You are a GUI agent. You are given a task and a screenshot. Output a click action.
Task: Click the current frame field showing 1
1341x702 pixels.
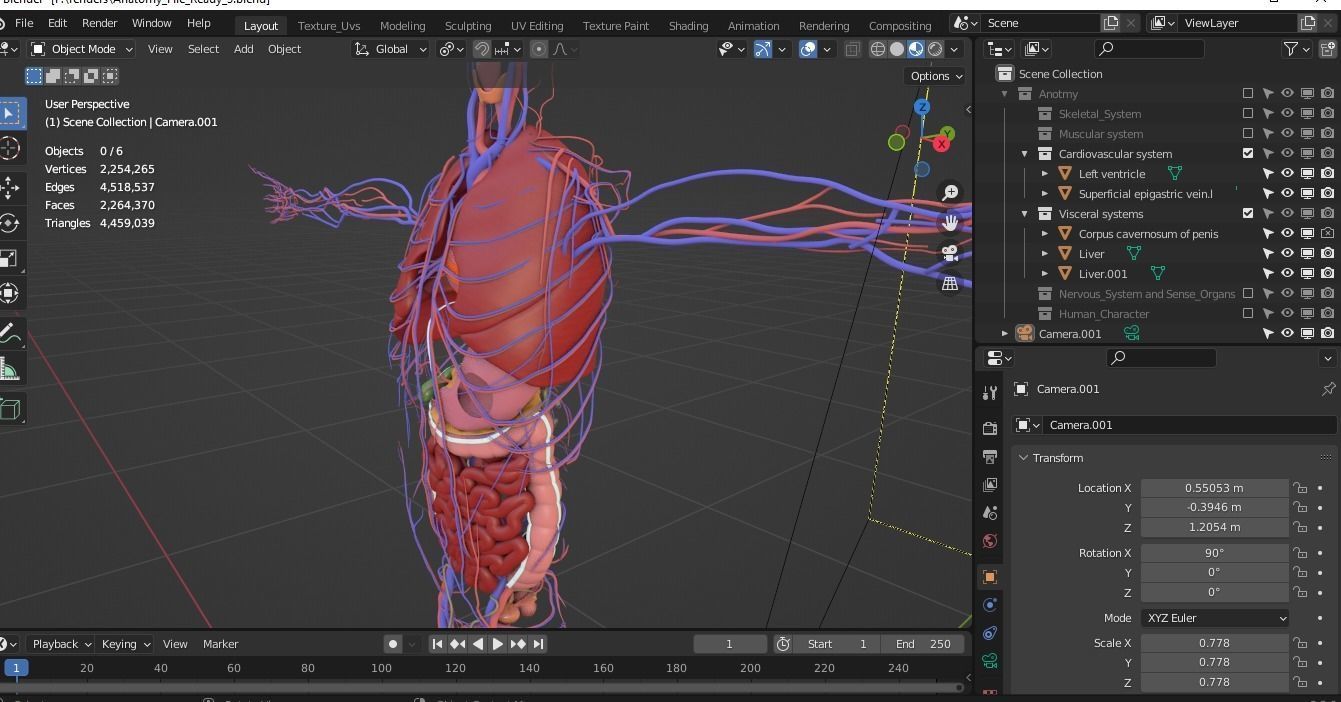point(729,644)
